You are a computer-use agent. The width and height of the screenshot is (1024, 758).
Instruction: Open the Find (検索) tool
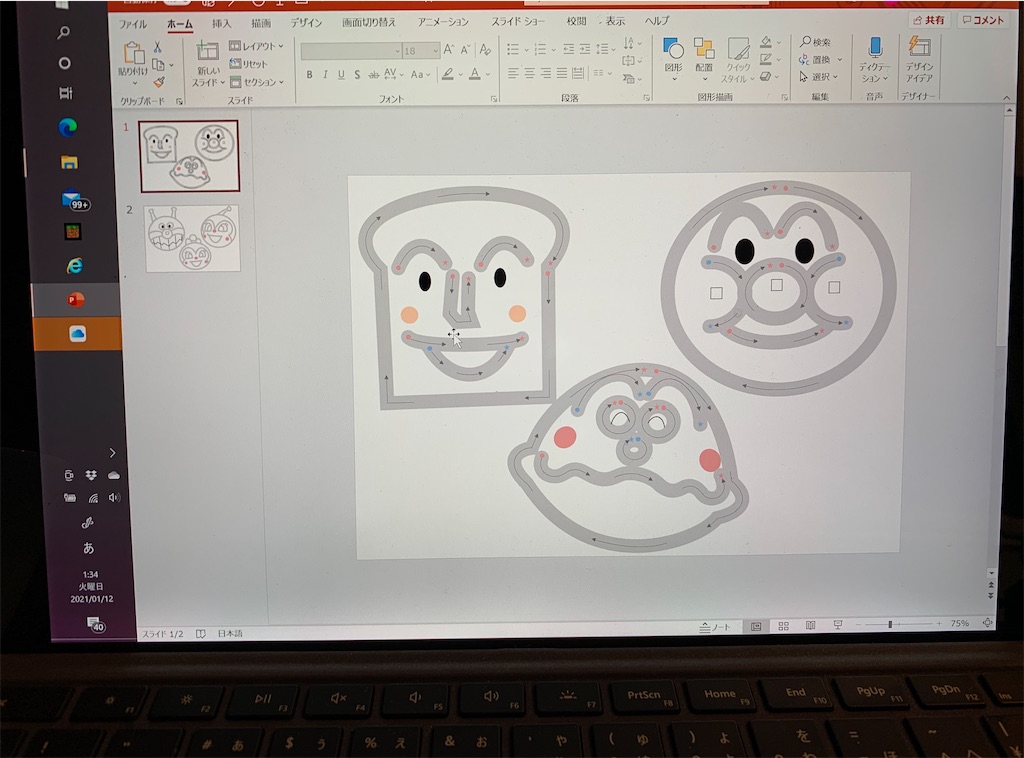(816, 42)
